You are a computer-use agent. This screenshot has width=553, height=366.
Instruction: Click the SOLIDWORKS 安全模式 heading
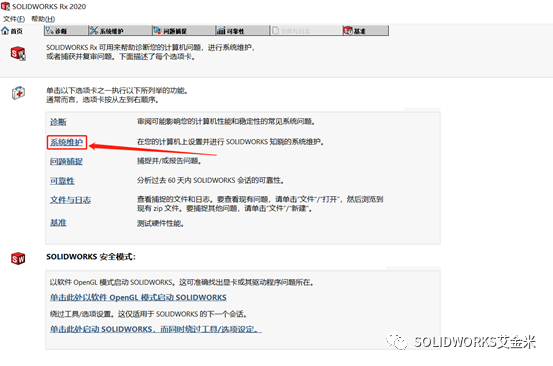91,257
